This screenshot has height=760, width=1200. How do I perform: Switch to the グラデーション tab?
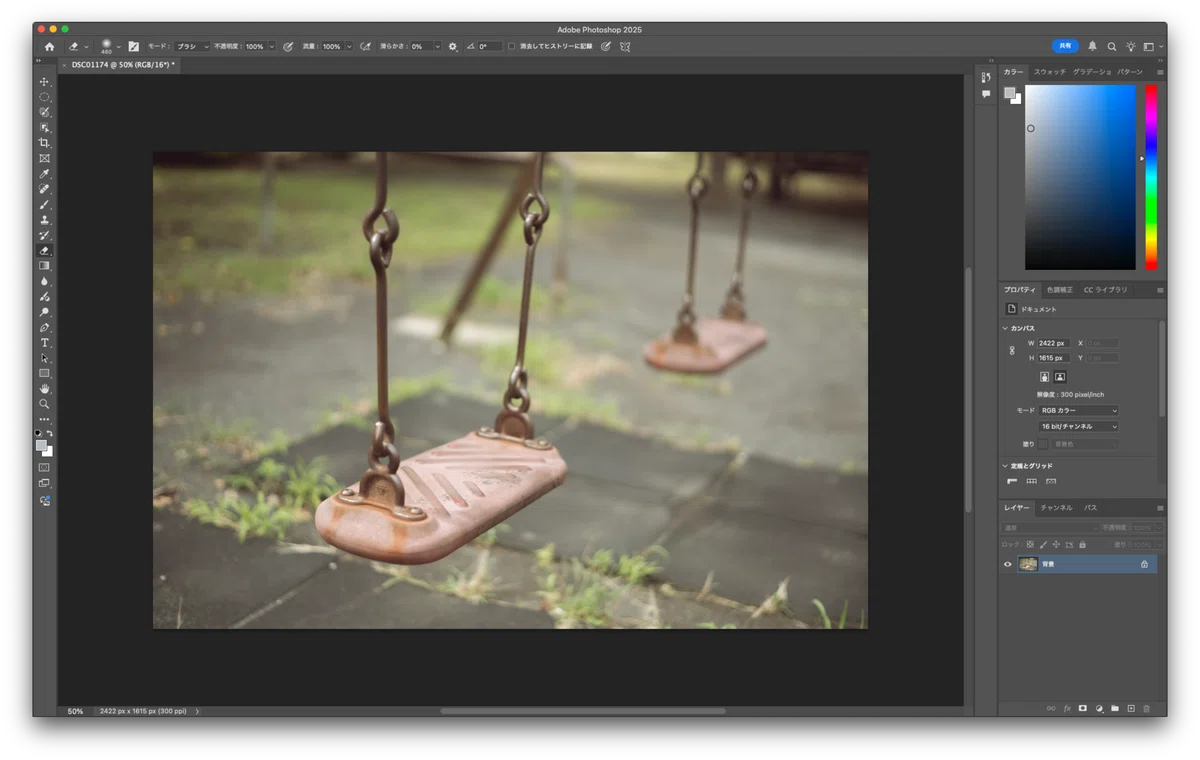pos(1092,72)
